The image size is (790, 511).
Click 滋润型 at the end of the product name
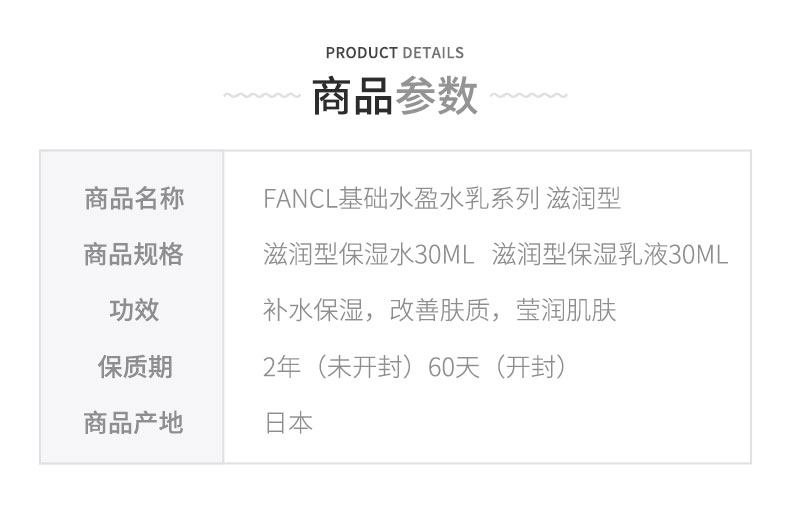586,198
